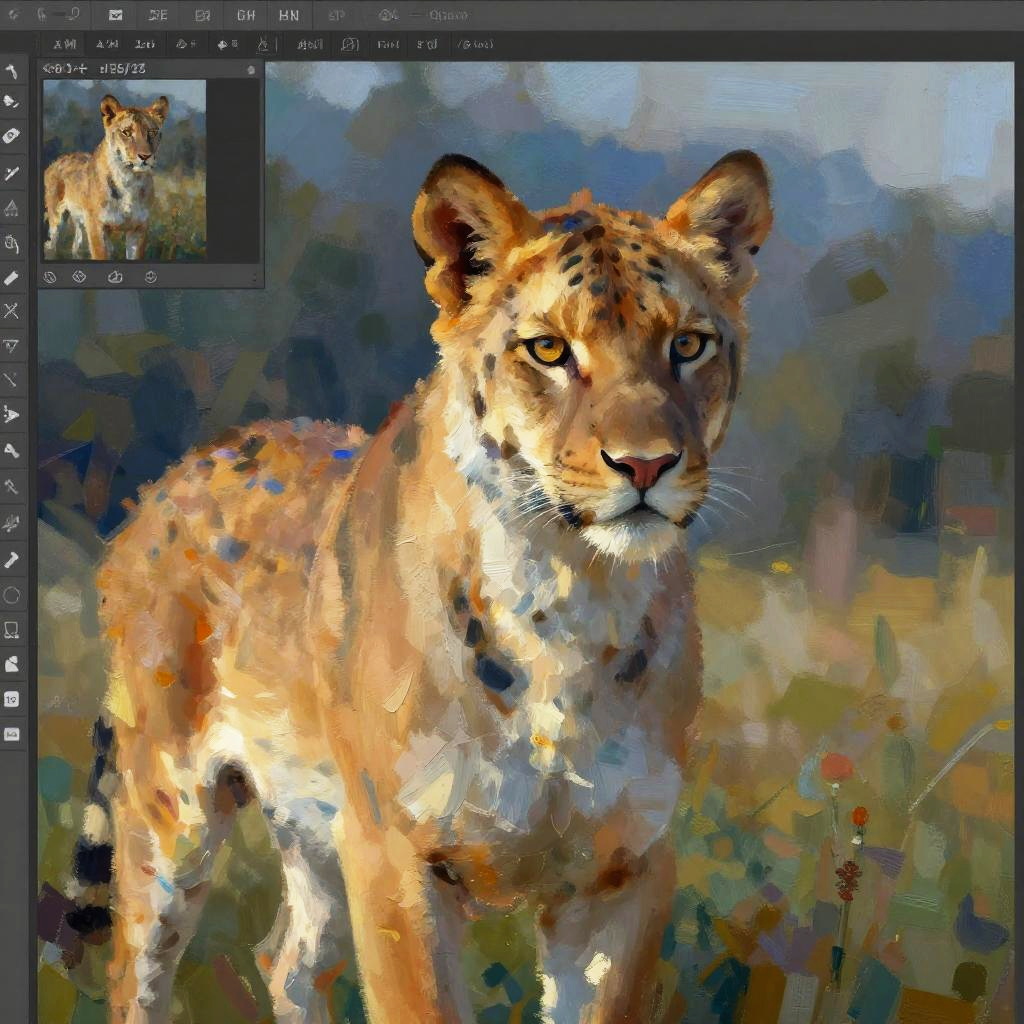Select the arrow pointer tool in left toolbar

tap(12, 414)
